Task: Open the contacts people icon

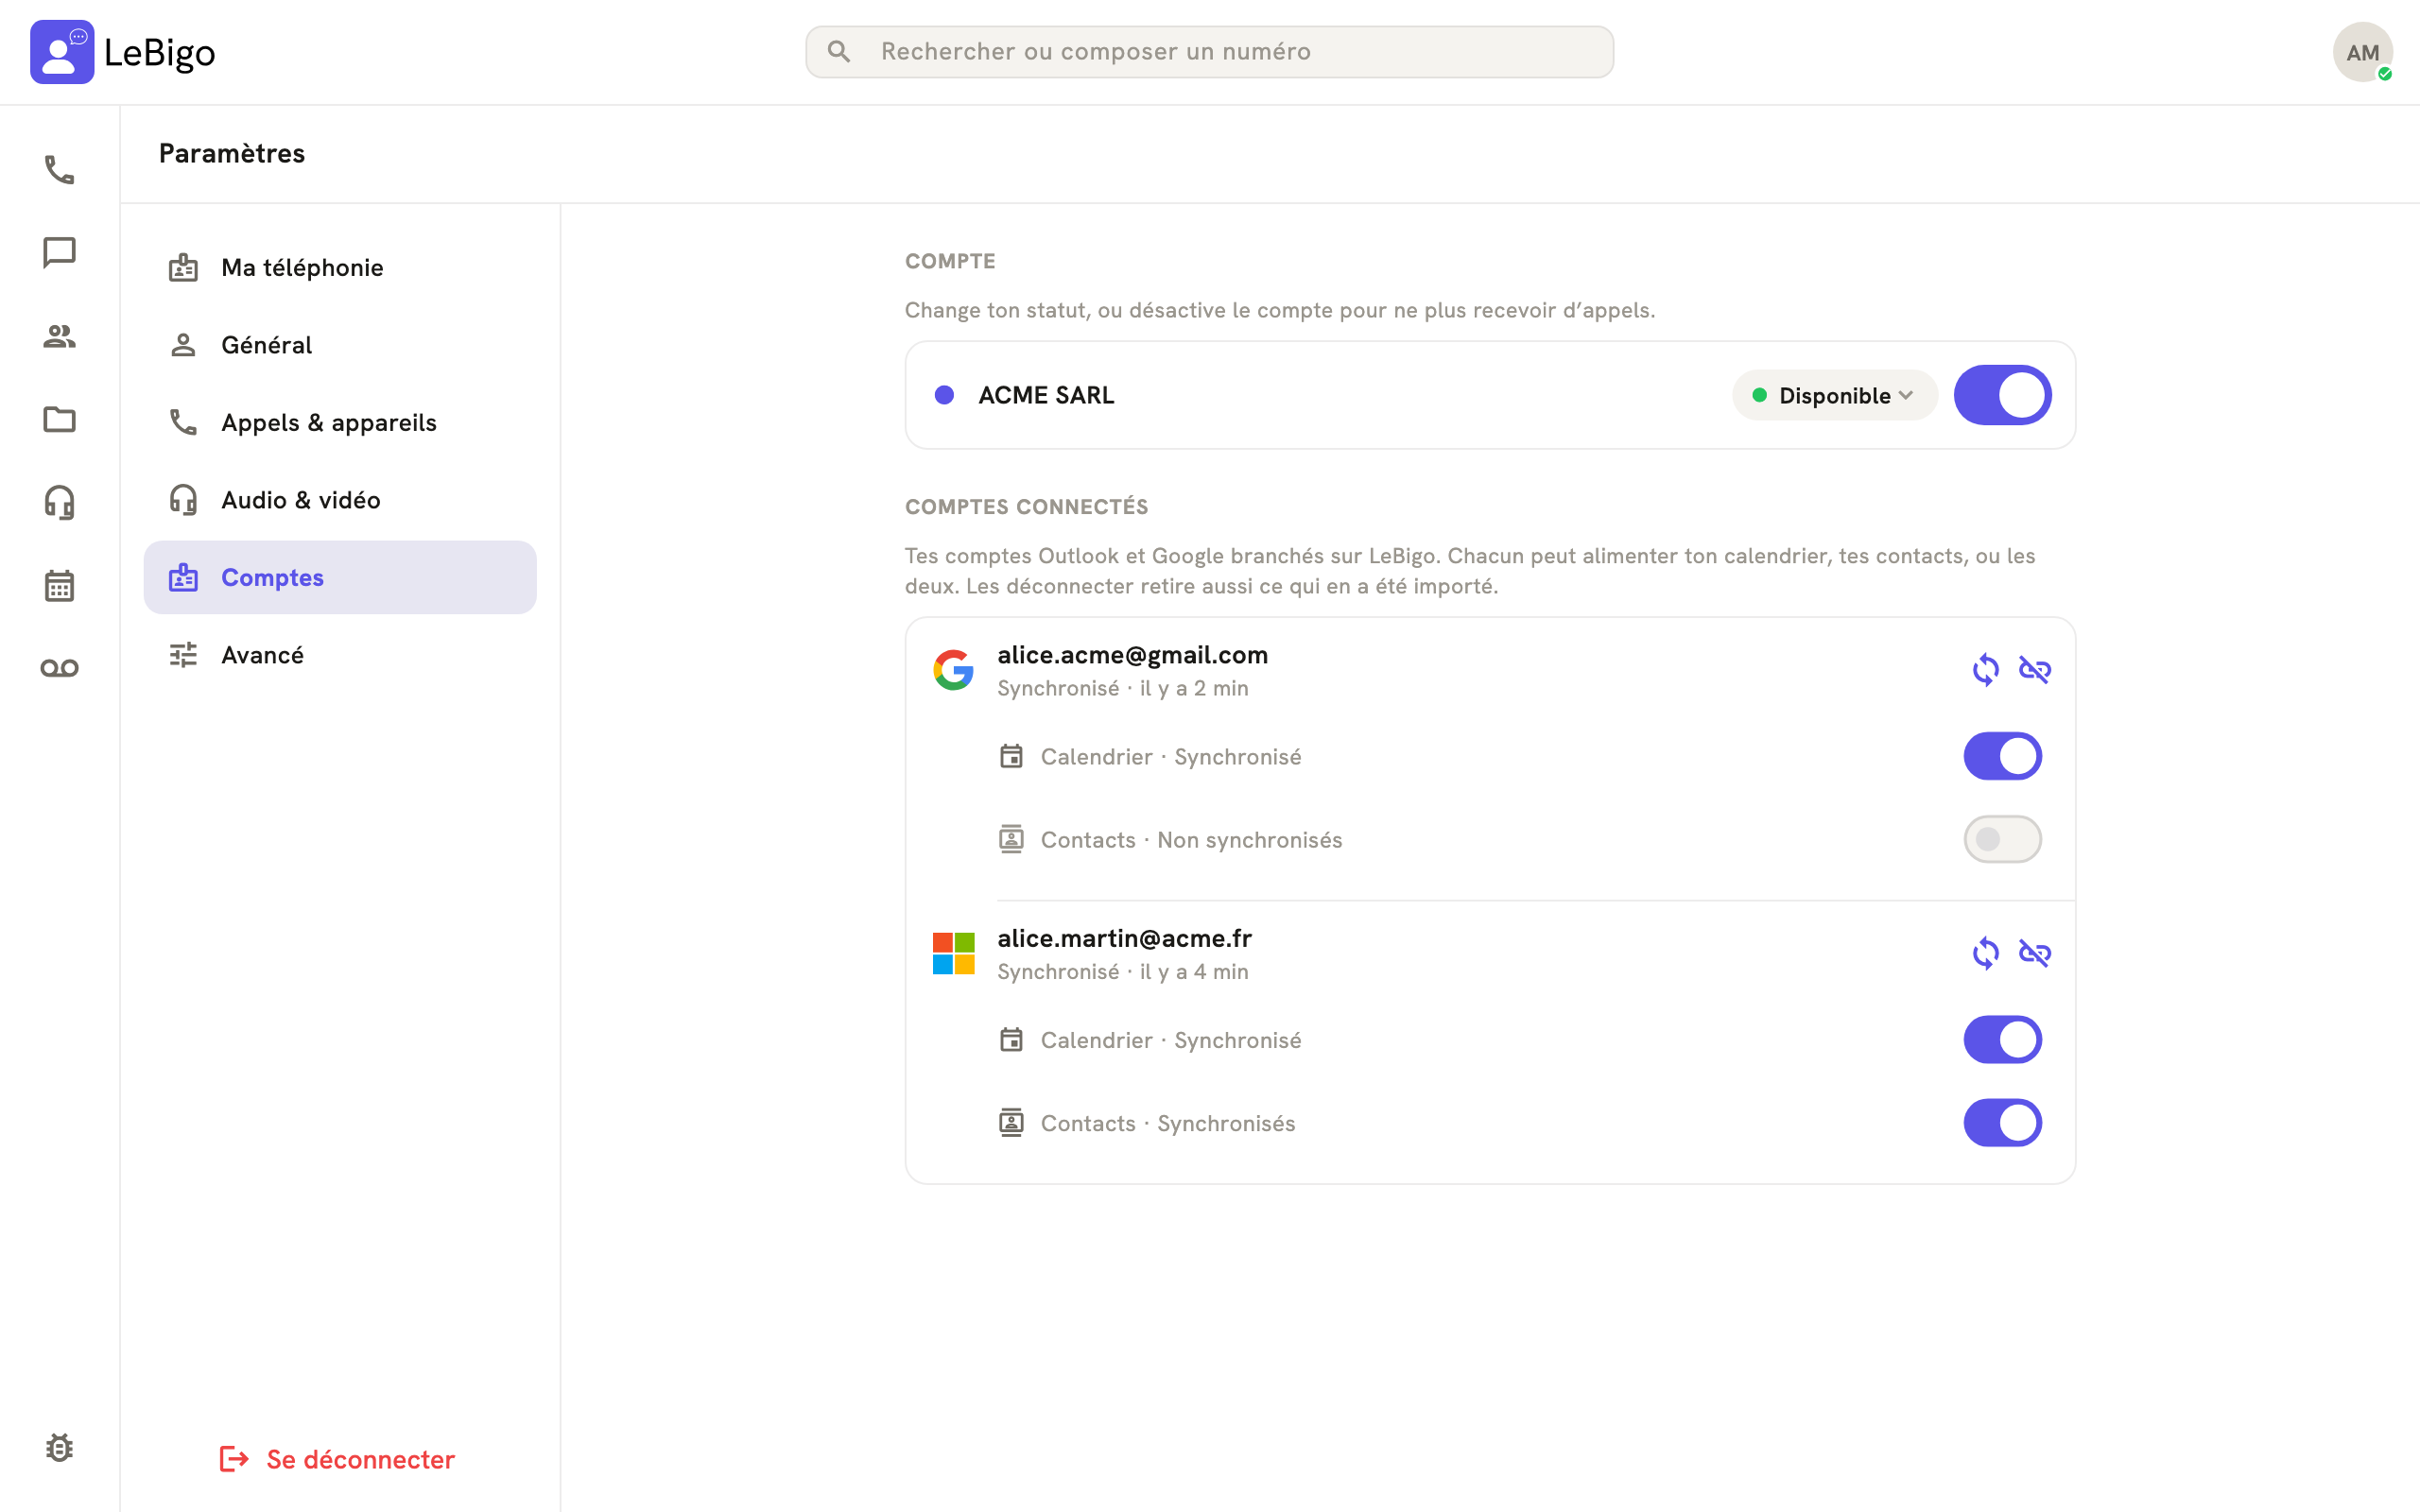Action: (60, 336)
